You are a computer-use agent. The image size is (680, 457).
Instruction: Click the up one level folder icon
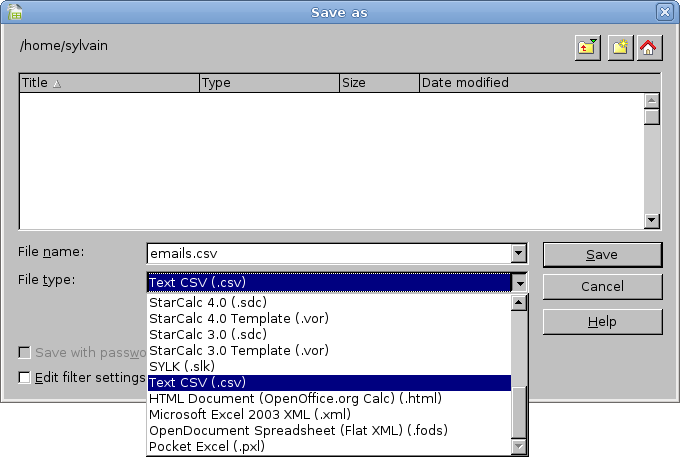tap(587, 47)
